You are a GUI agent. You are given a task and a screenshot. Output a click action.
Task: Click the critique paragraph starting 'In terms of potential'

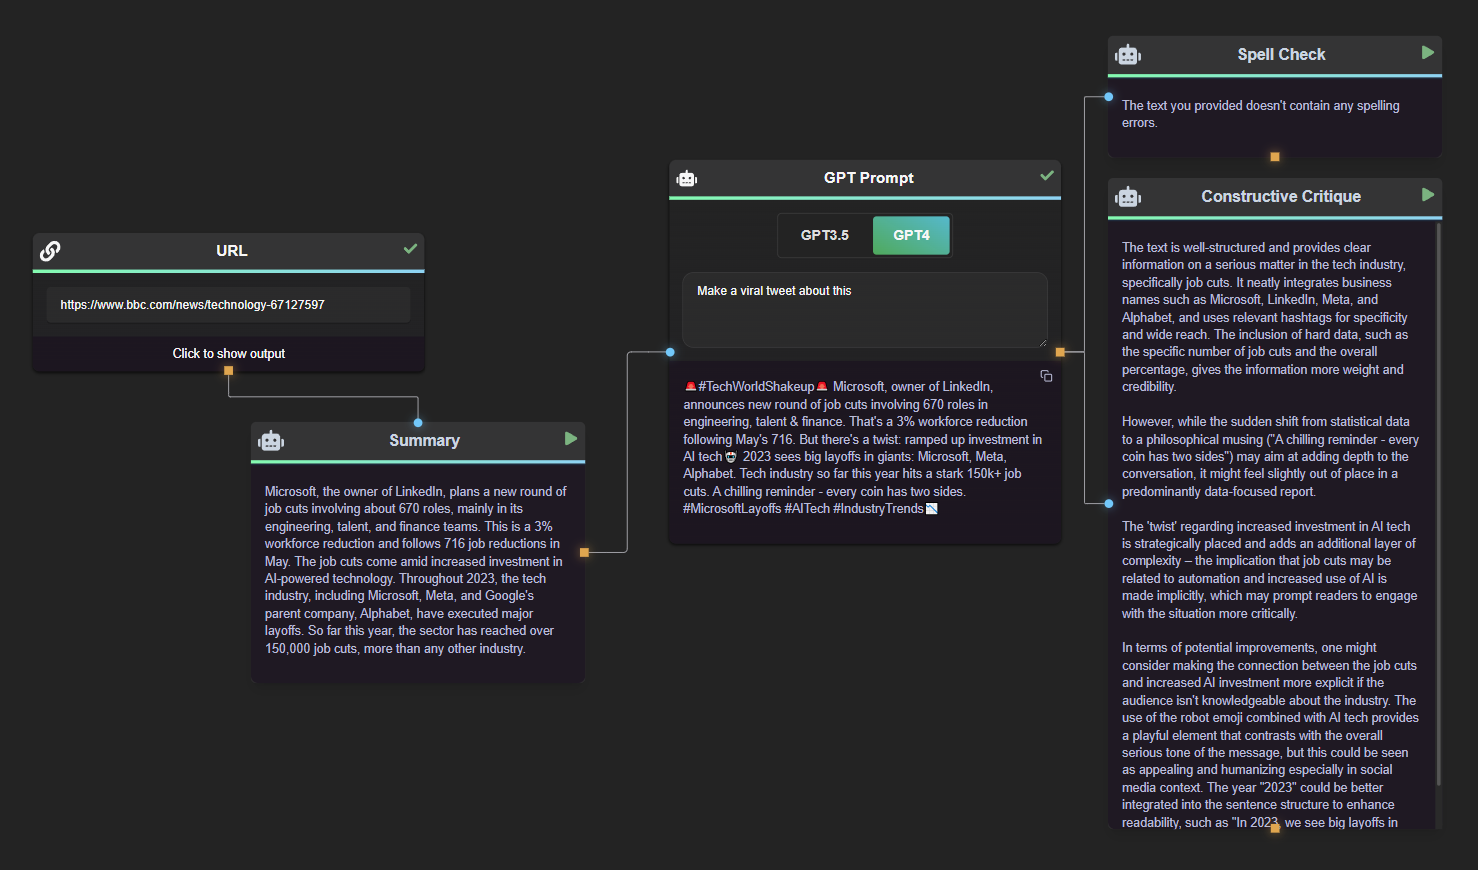click(x=1270, y=735)
